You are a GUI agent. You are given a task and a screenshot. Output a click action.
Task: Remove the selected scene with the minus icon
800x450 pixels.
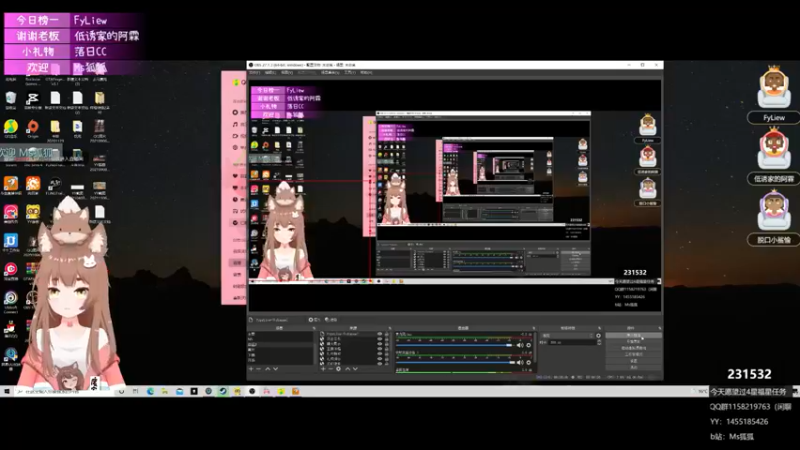(259, 368)
